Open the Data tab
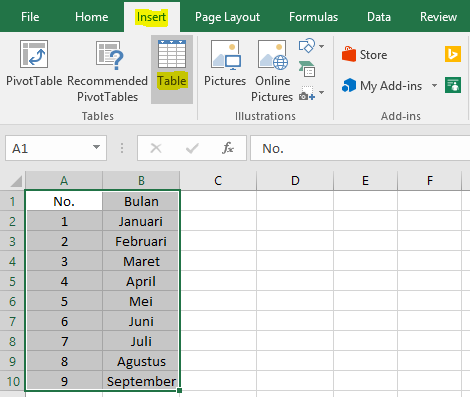The image size is (470, 397). point(379,17)
